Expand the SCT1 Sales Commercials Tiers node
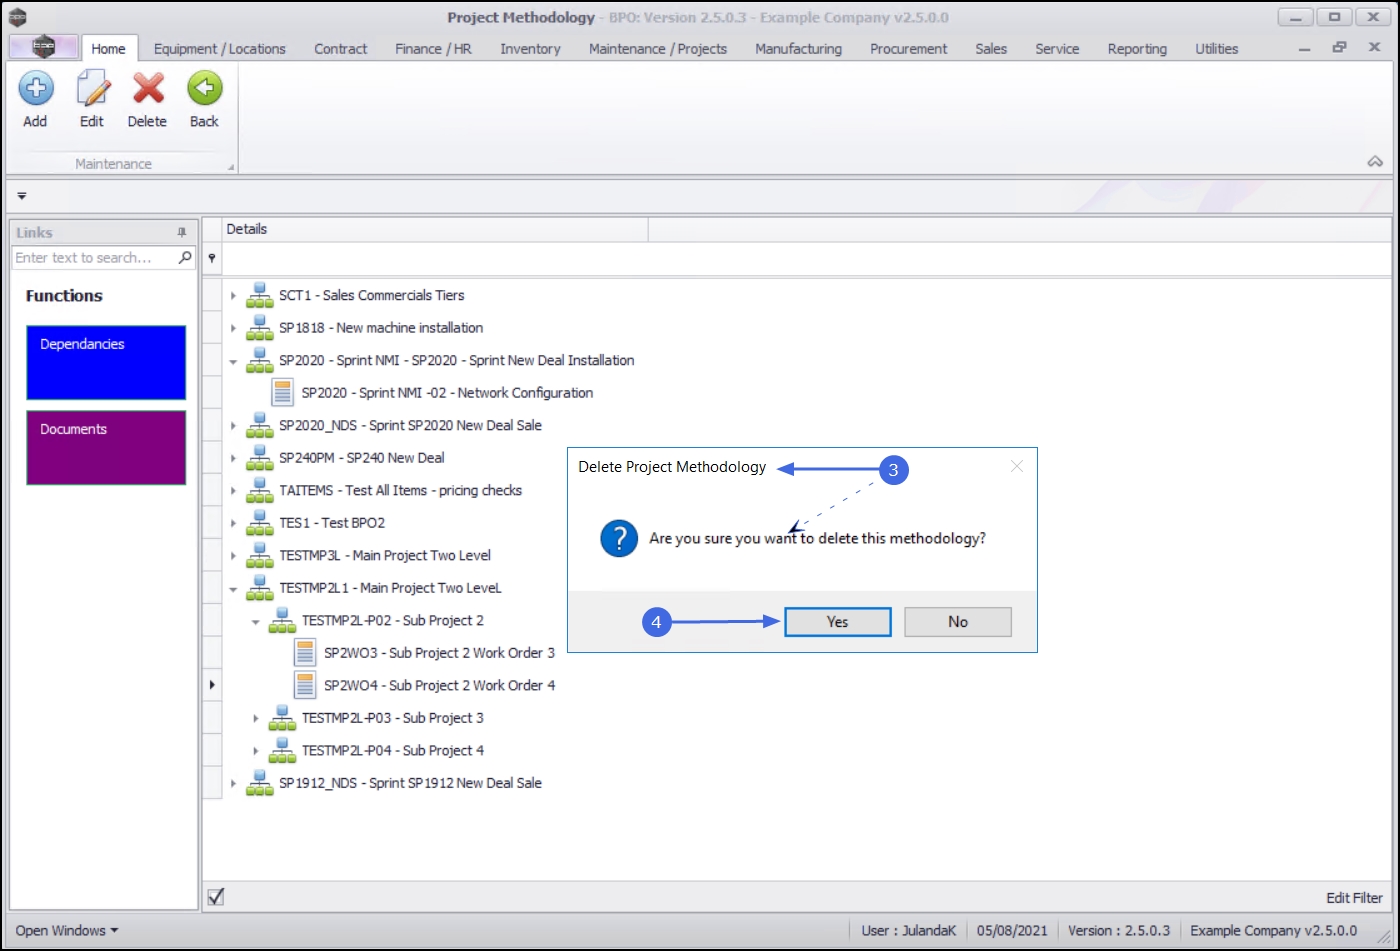1400x951 pixels. tap(233, 296)
